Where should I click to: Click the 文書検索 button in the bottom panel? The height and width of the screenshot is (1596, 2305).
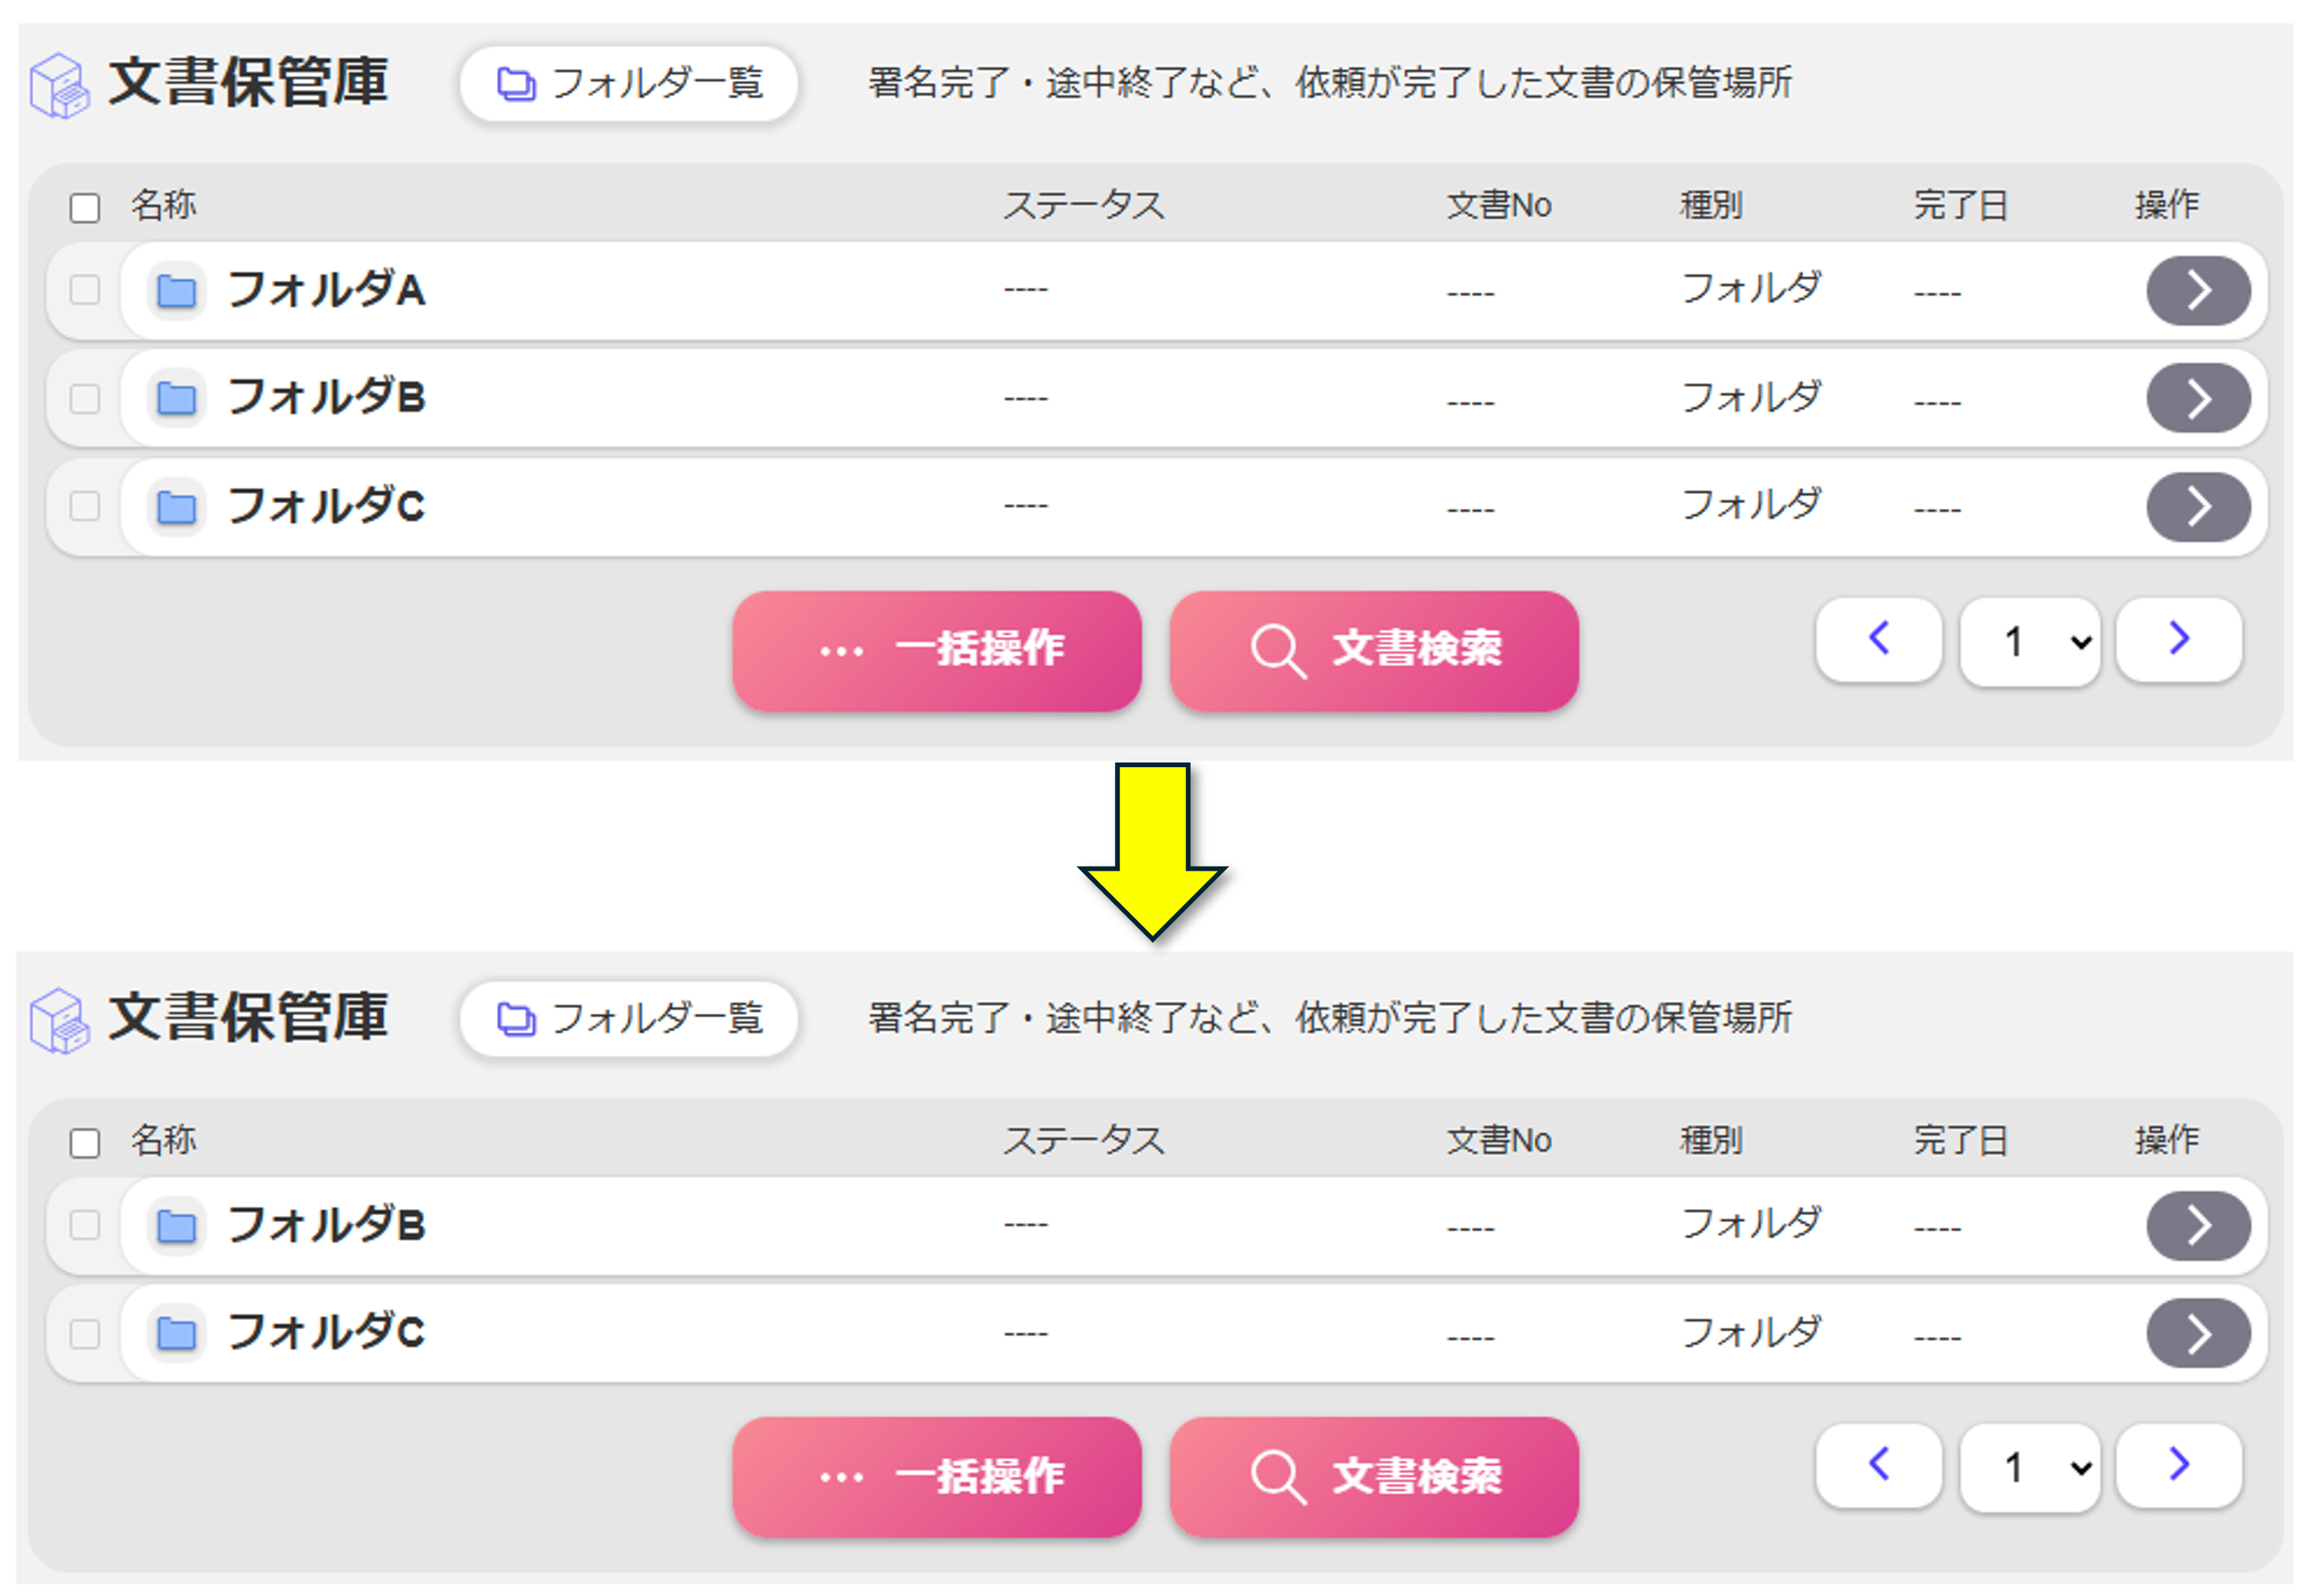(1374, 1476)
